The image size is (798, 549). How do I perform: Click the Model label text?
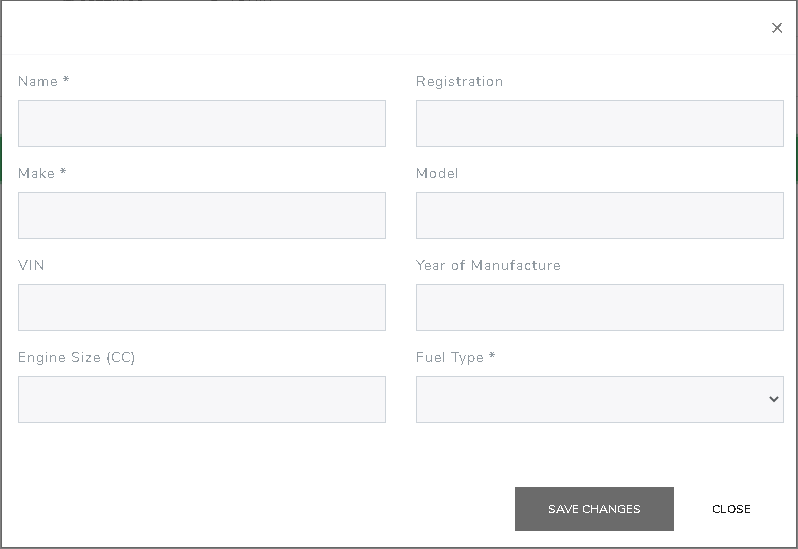point(437,174)
